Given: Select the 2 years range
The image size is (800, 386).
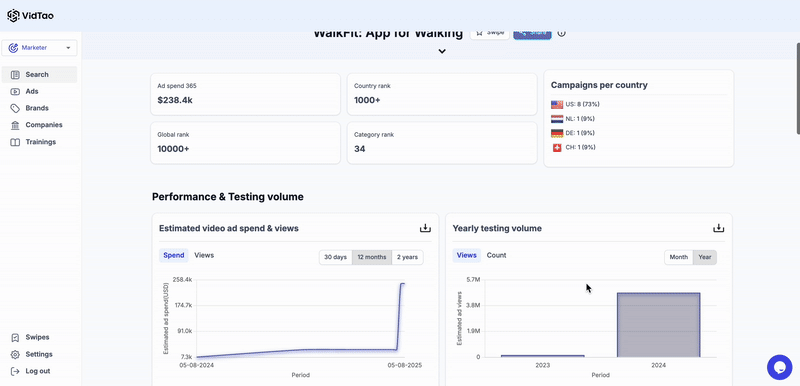Looking at the screenshot, I should pos(407,257).
